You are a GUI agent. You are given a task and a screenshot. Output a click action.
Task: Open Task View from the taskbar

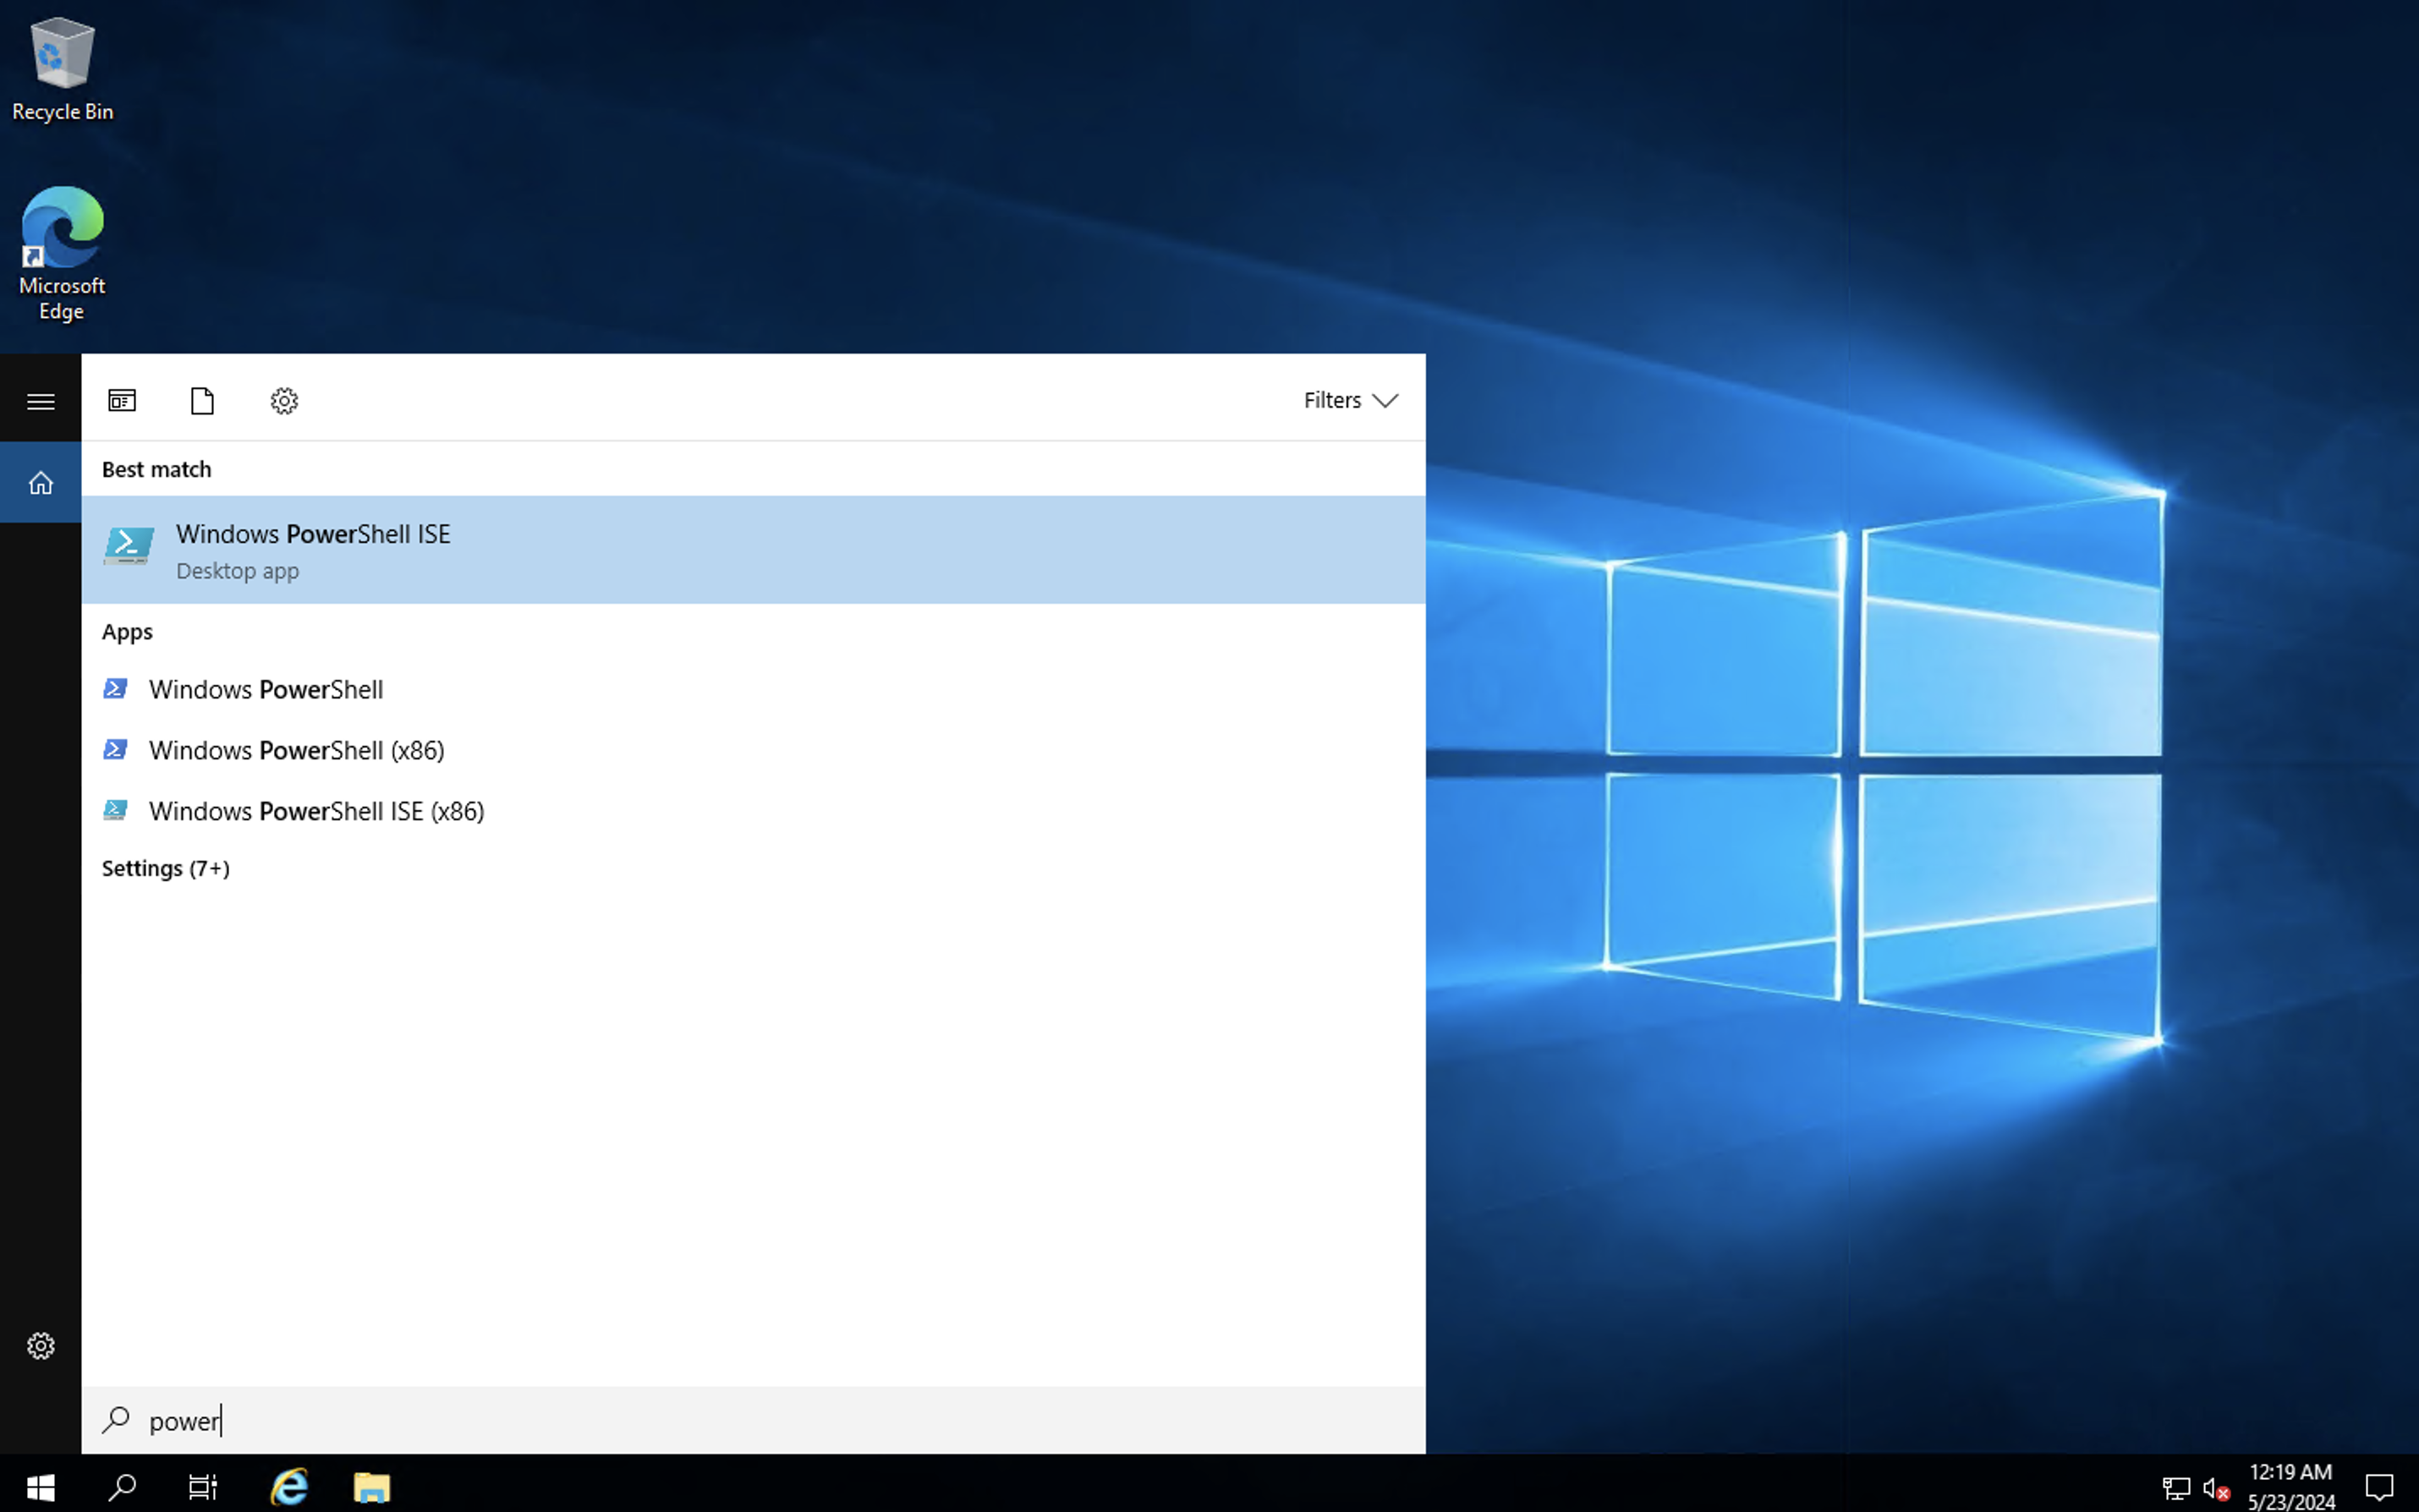[202, 1487]
